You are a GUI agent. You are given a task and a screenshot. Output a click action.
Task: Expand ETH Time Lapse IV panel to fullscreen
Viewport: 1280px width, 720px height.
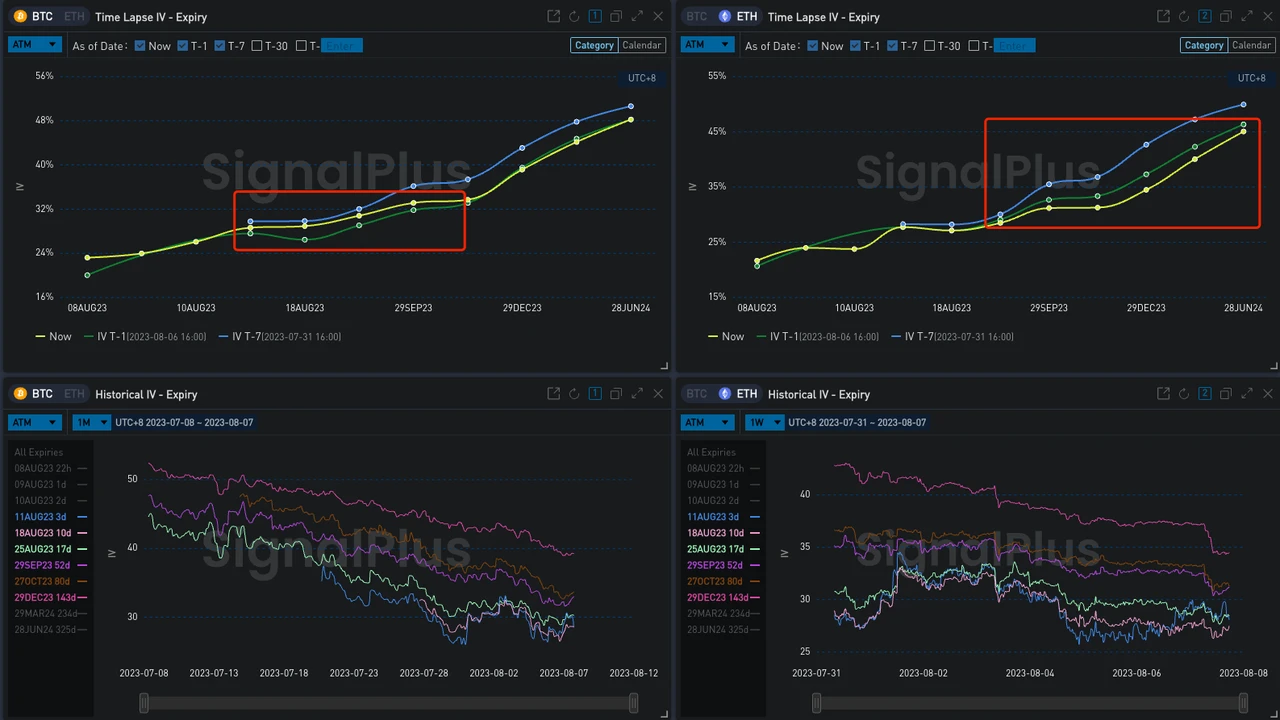coord(1246,17)
